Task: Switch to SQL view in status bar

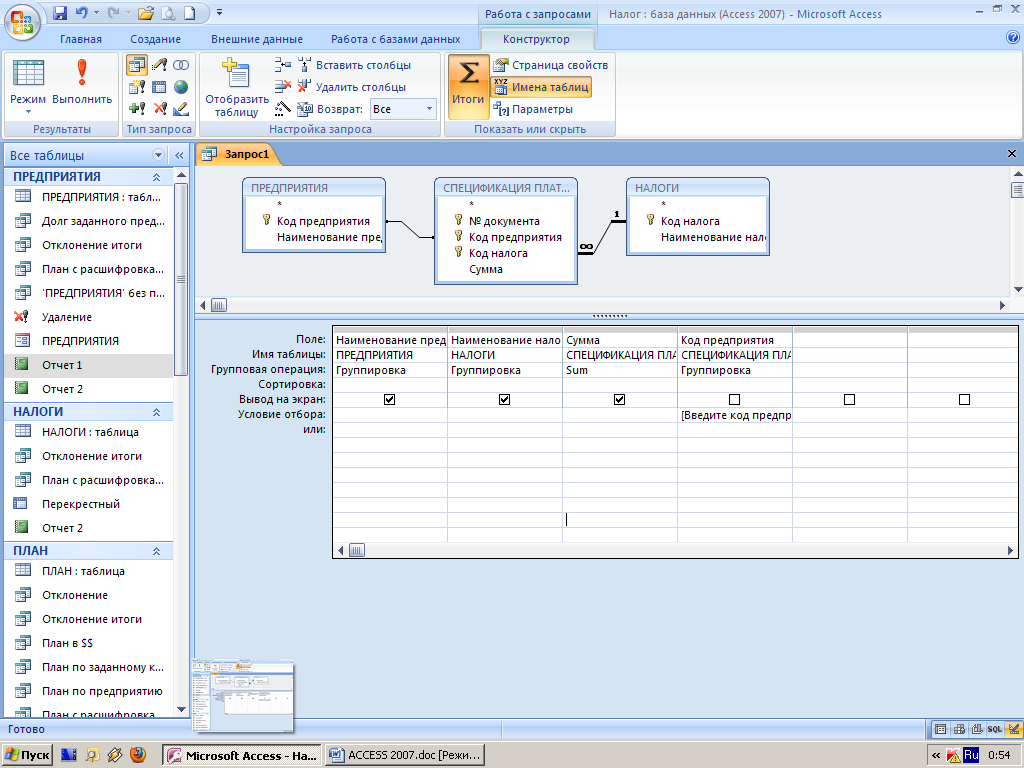Action: pos(995,729)
